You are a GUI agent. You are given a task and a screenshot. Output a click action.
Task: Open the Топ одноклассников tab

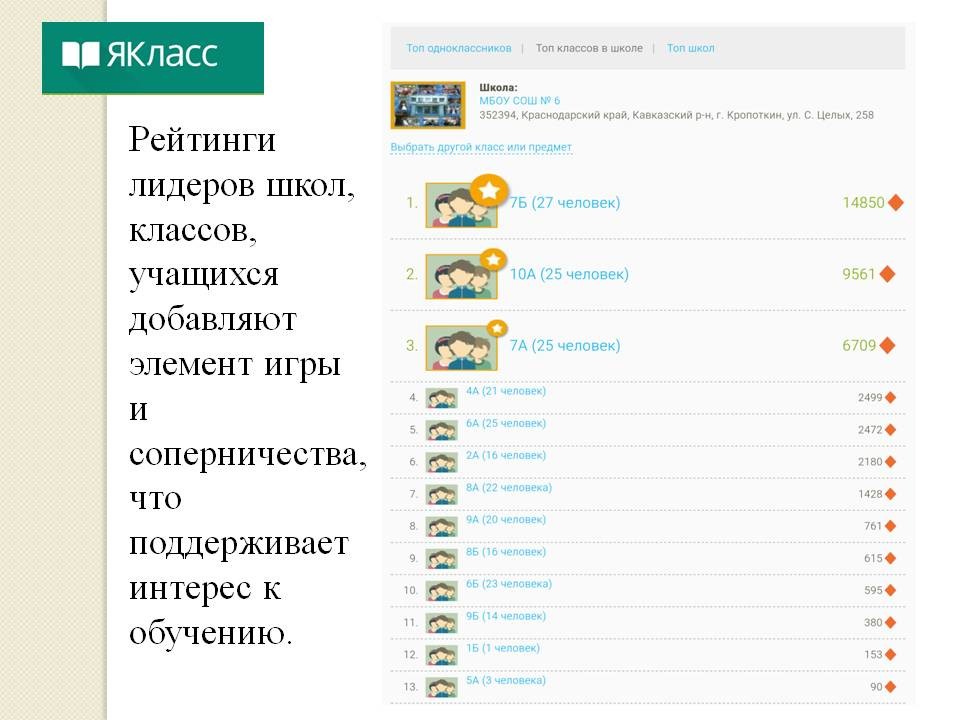pos(458,48)
